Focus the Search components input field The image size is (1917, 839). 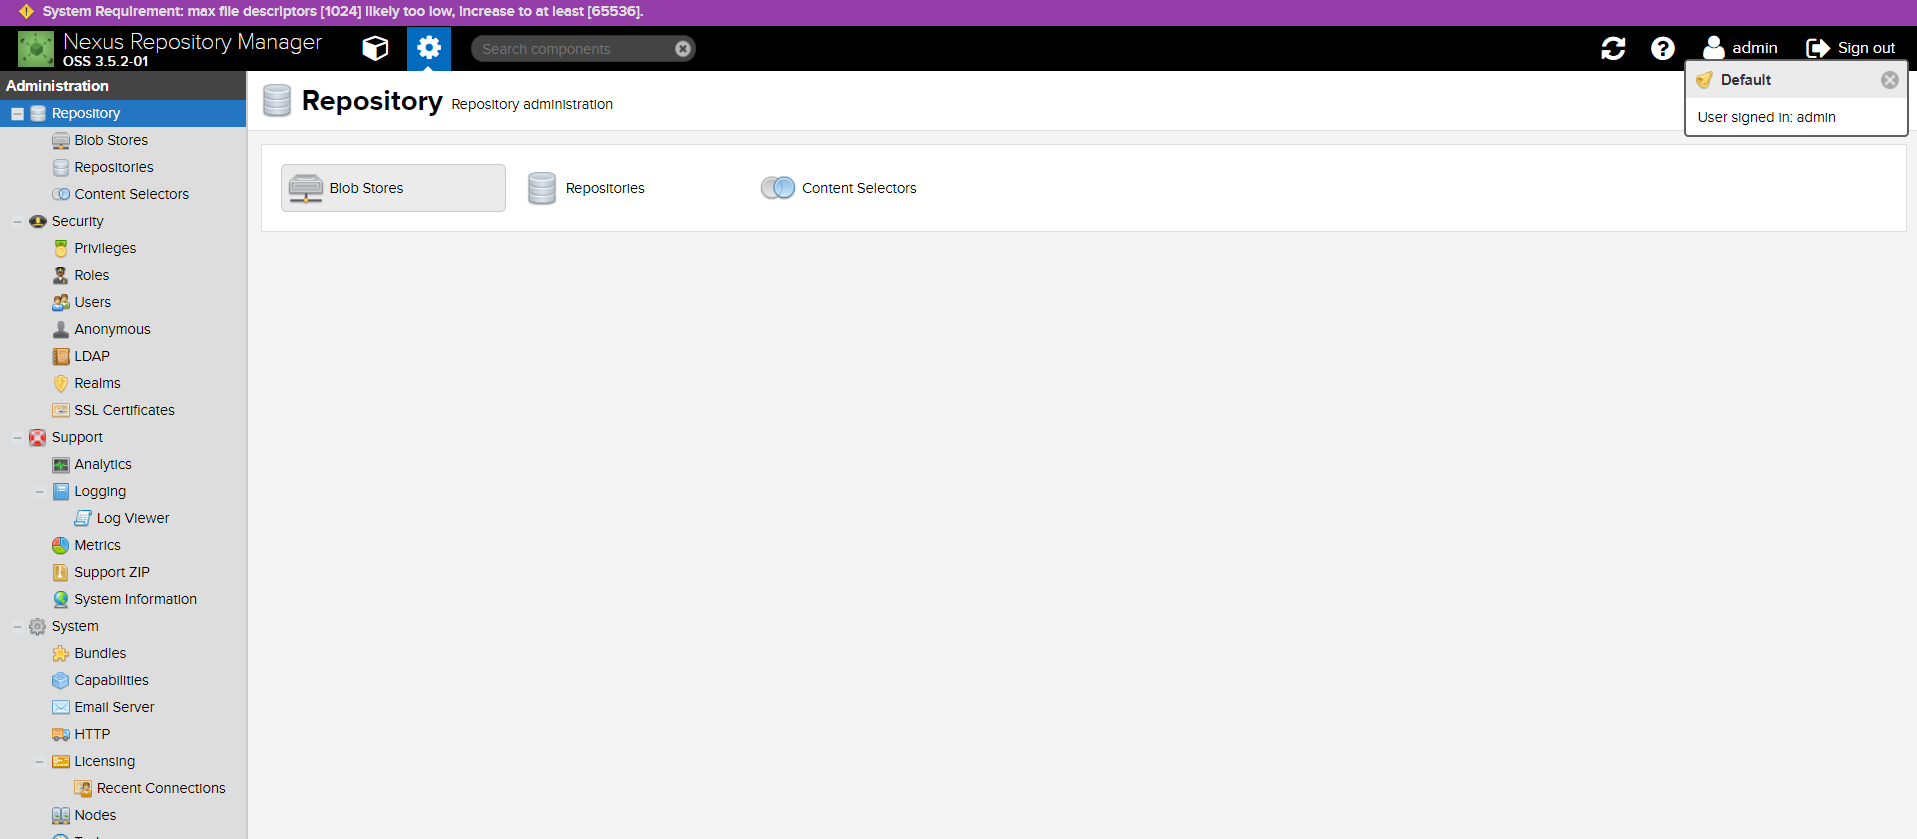pyautogui.click(x=572, y=49)
